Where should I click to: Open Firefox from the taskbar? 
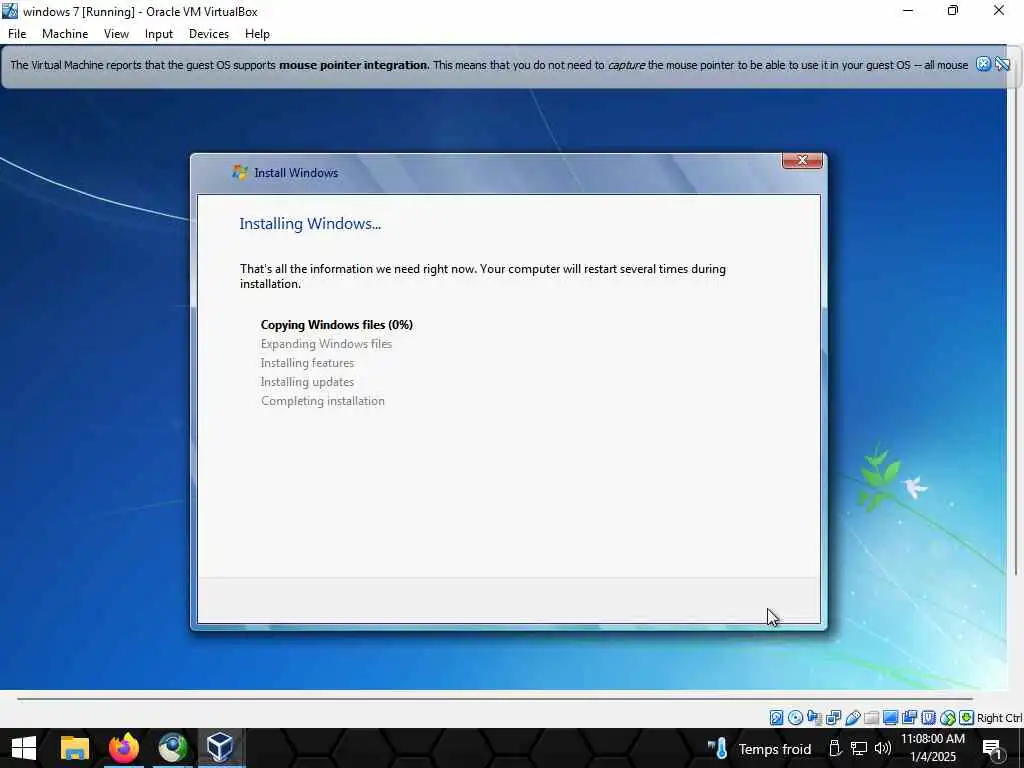[x=123, y=748]
